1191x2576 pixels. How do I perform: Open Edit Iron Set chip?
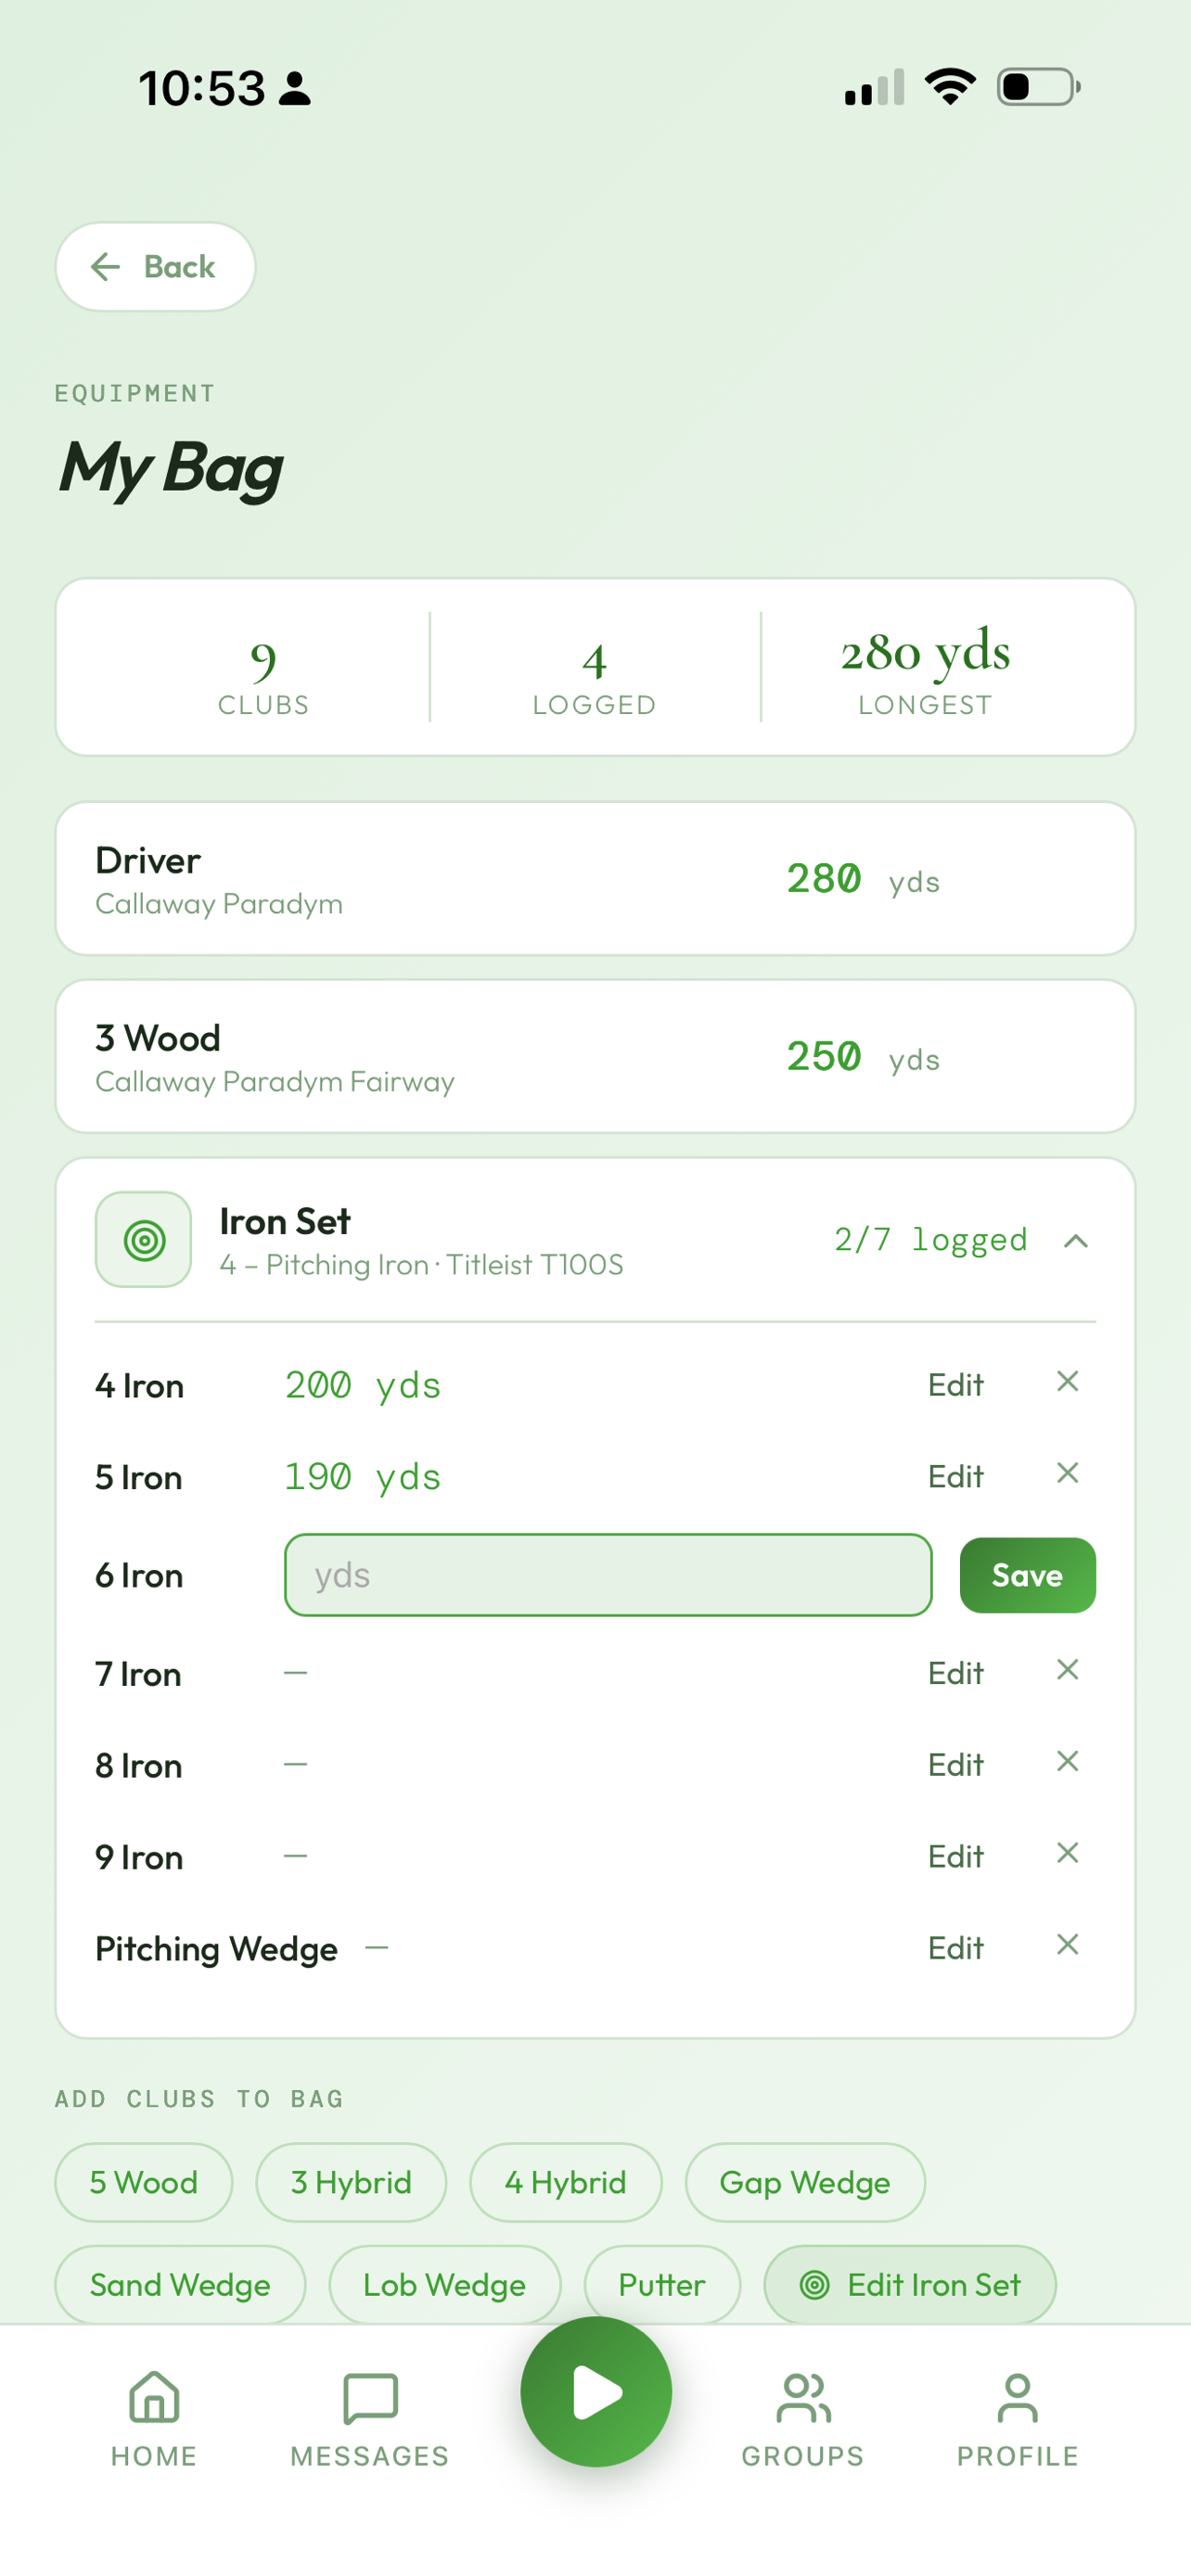click(910, 2285)
